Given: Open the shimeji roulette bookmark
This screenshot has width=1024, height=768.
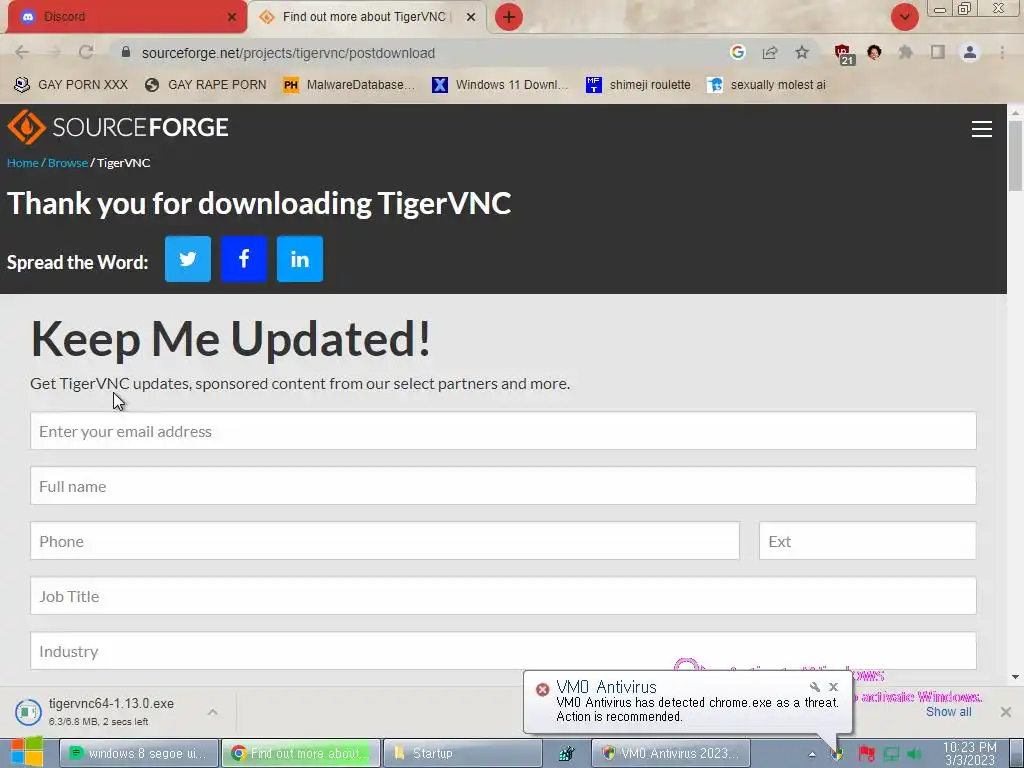Looking at the screenshot, I should click(639, 85).
